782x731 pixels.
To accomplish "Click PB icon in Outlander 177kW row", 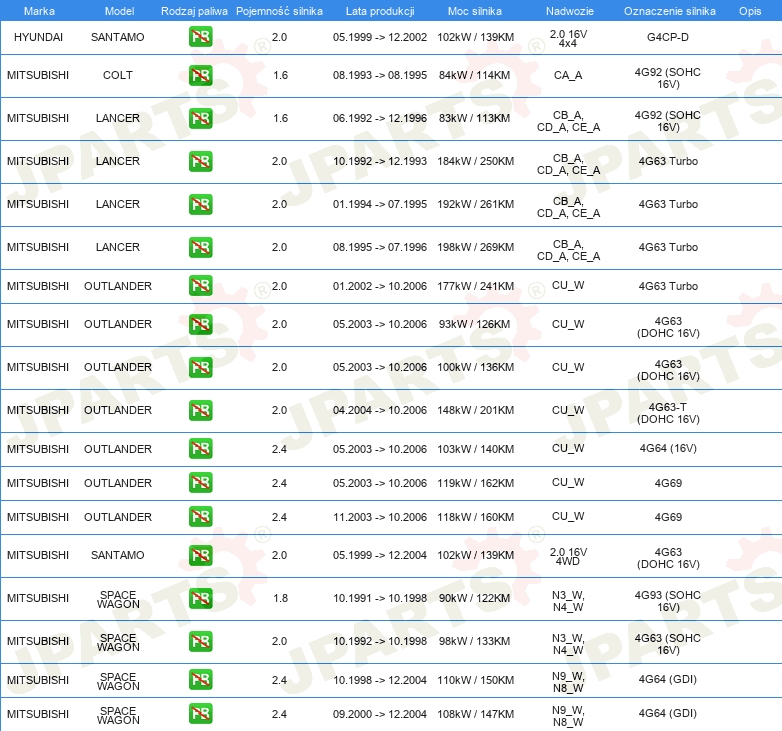I will [x=200, y=286].
